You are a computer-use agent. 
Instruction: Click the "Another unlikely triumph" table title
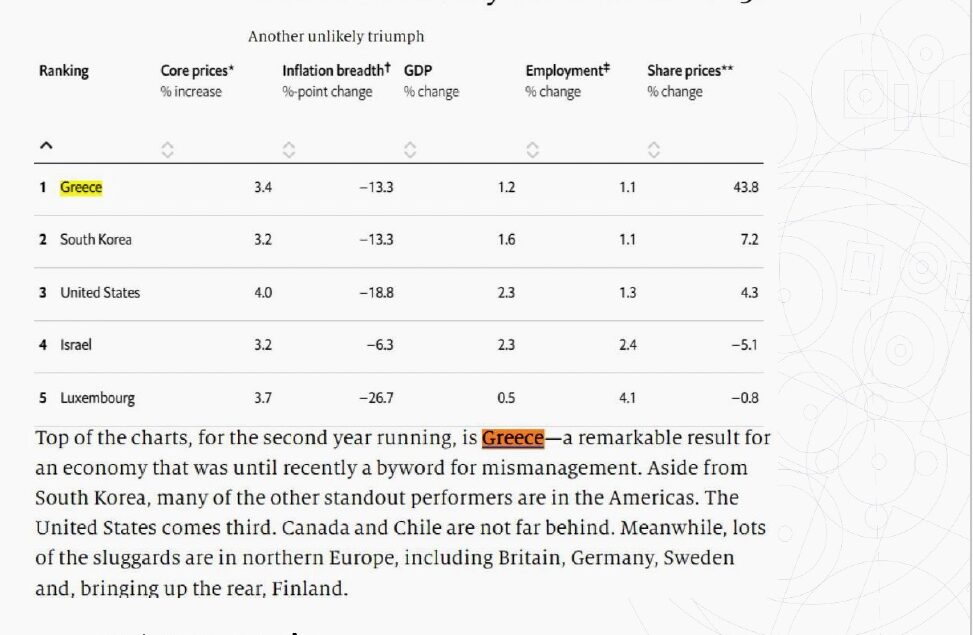pos(336,37)
